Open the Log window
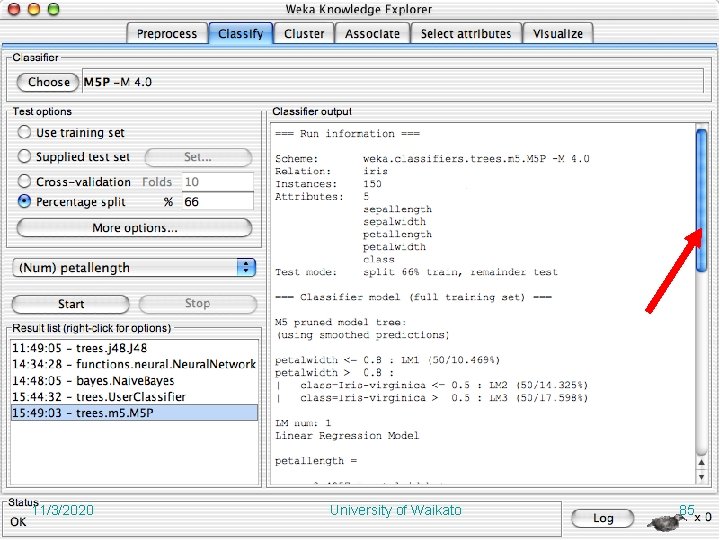720x540 pixels. (602, 518)
